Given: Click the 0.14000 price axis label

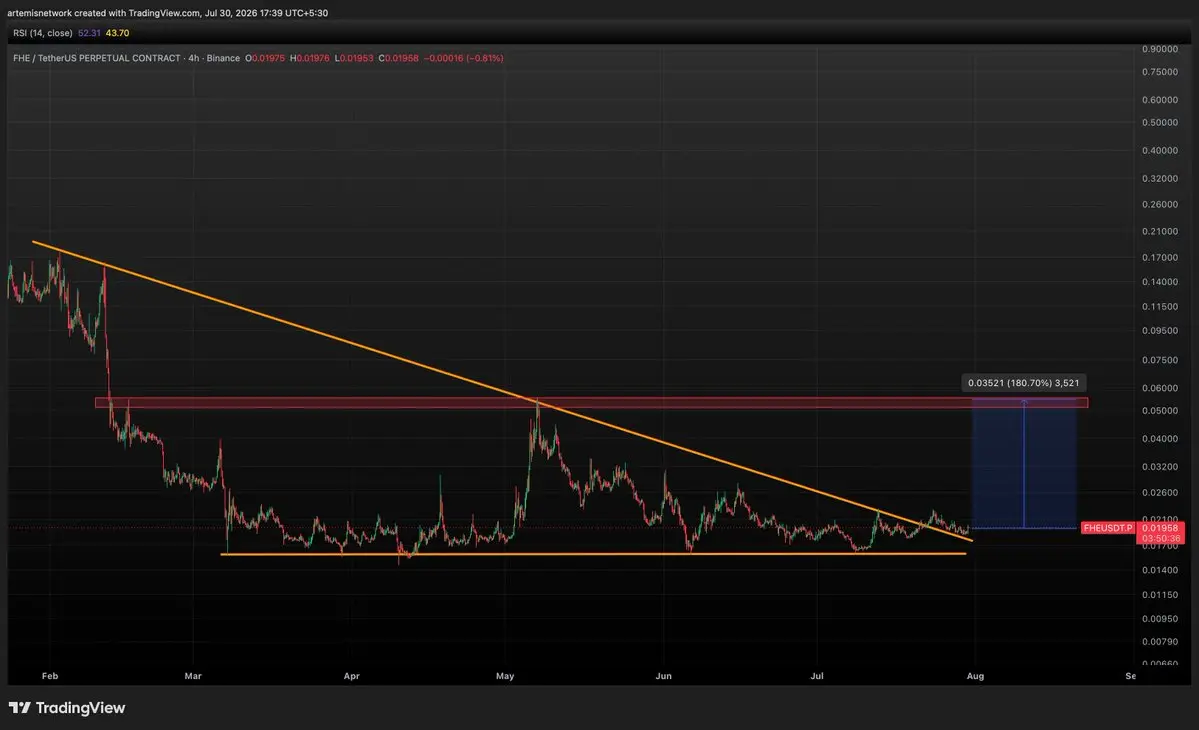Looking at the screenshot, I should click(1160, 282).
